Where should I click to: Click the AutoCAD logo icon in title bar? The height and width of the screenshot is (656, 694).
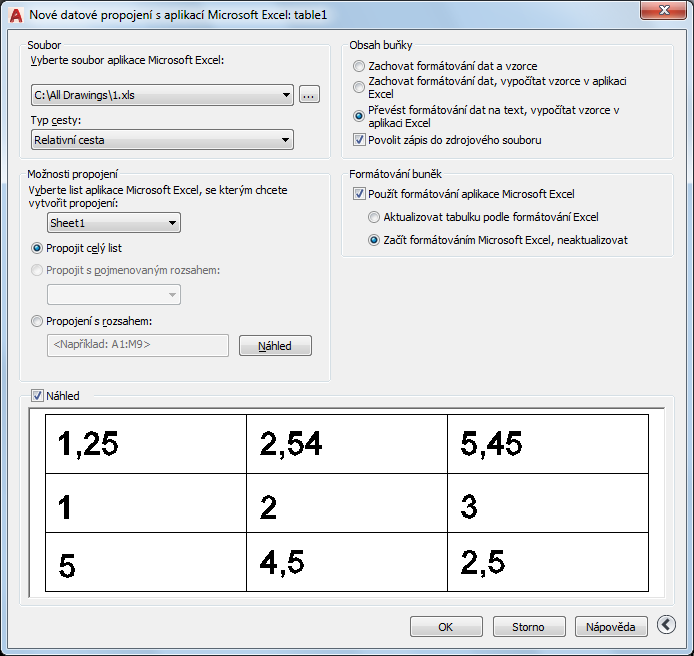tap(16, 15)
